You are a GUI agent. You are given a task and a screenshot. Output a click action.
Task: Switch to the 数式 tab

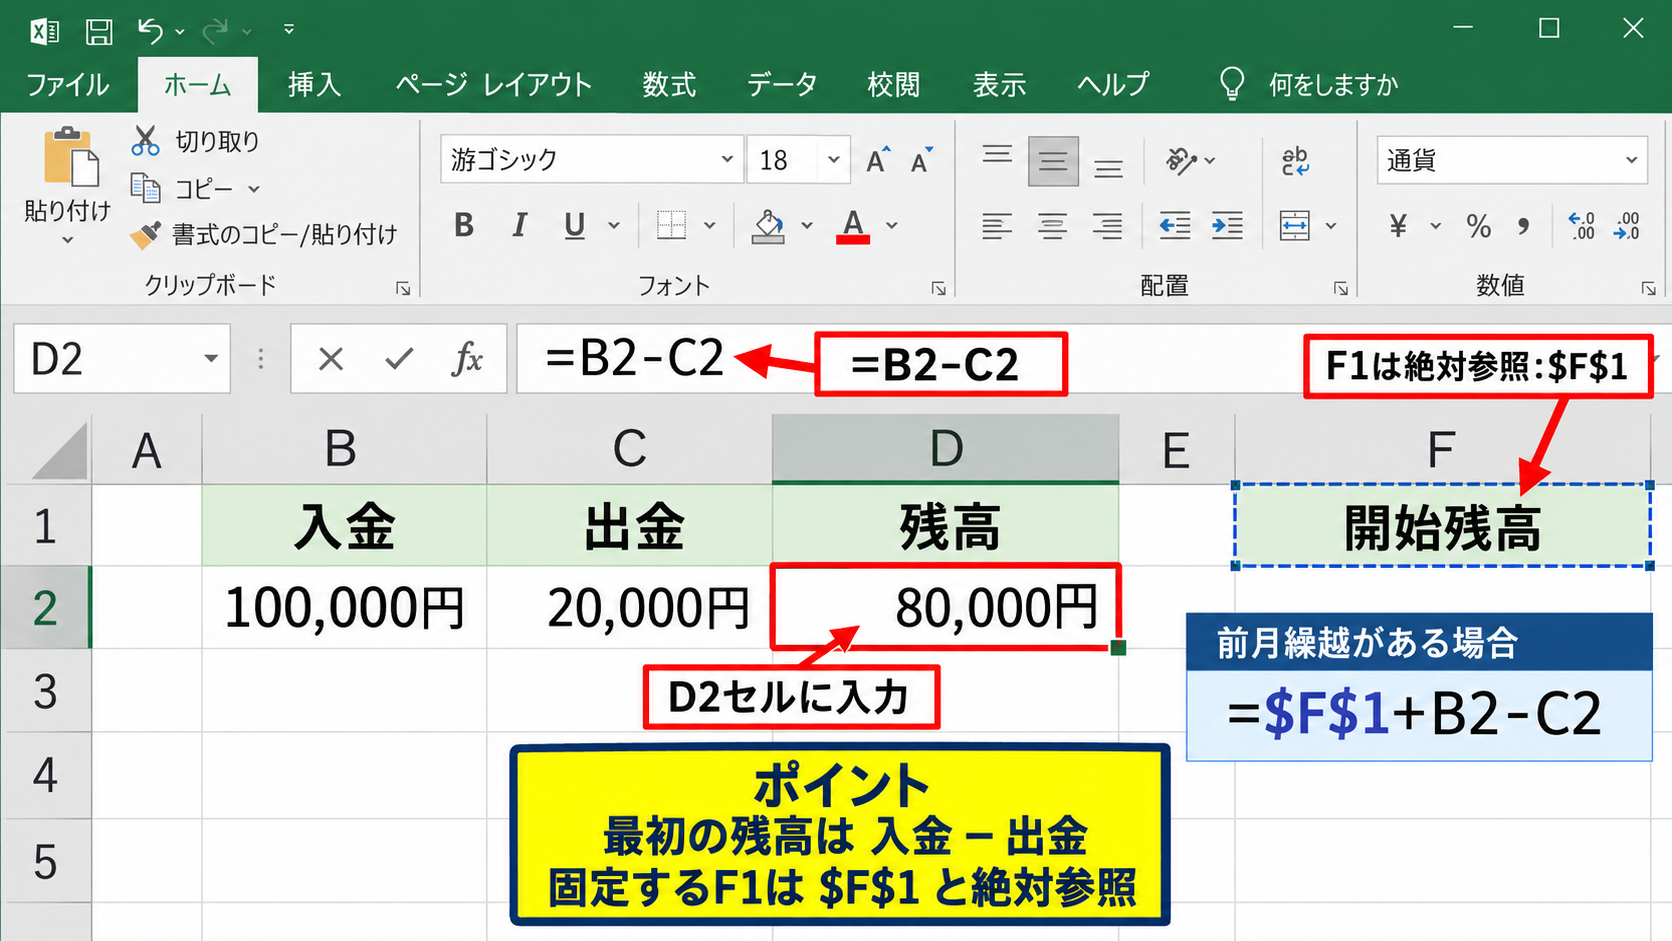pos(669,84)
